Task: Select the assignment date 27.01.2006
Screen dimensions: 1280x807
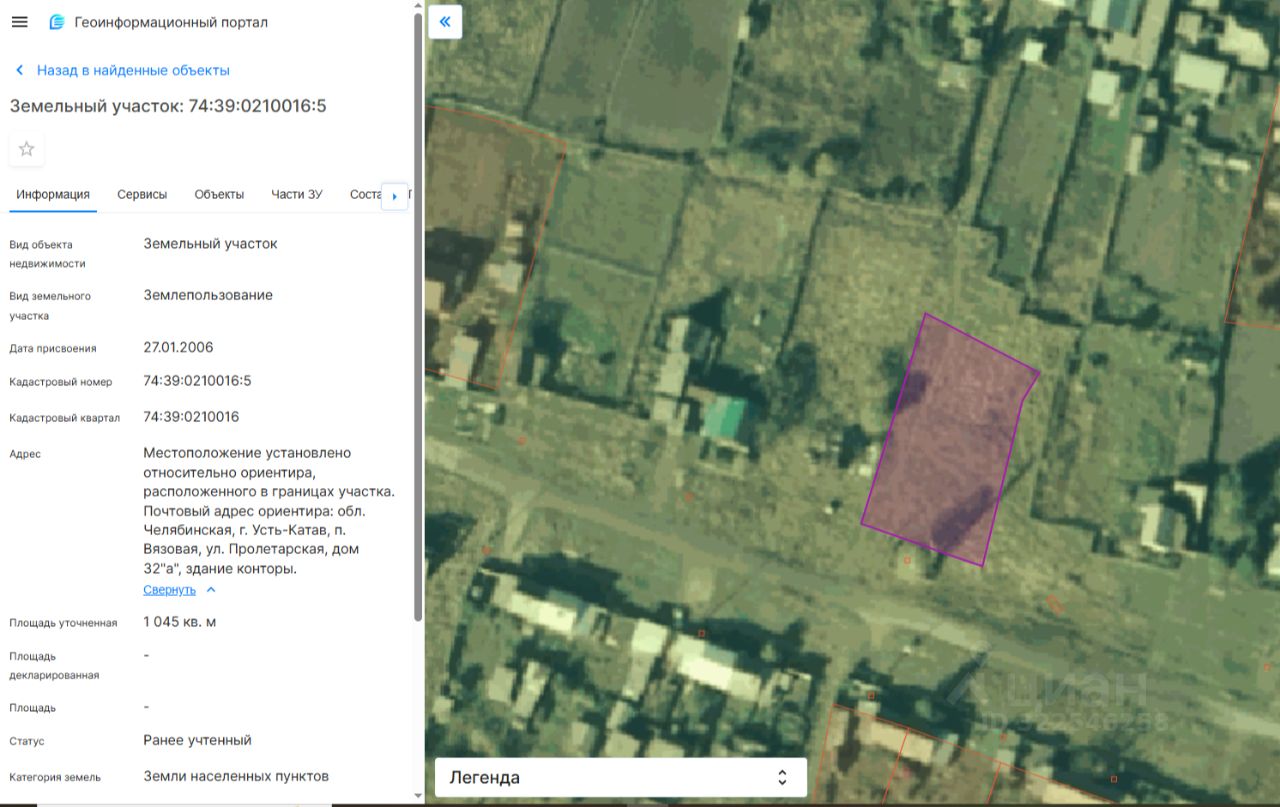Action: [x=178, y=348]
